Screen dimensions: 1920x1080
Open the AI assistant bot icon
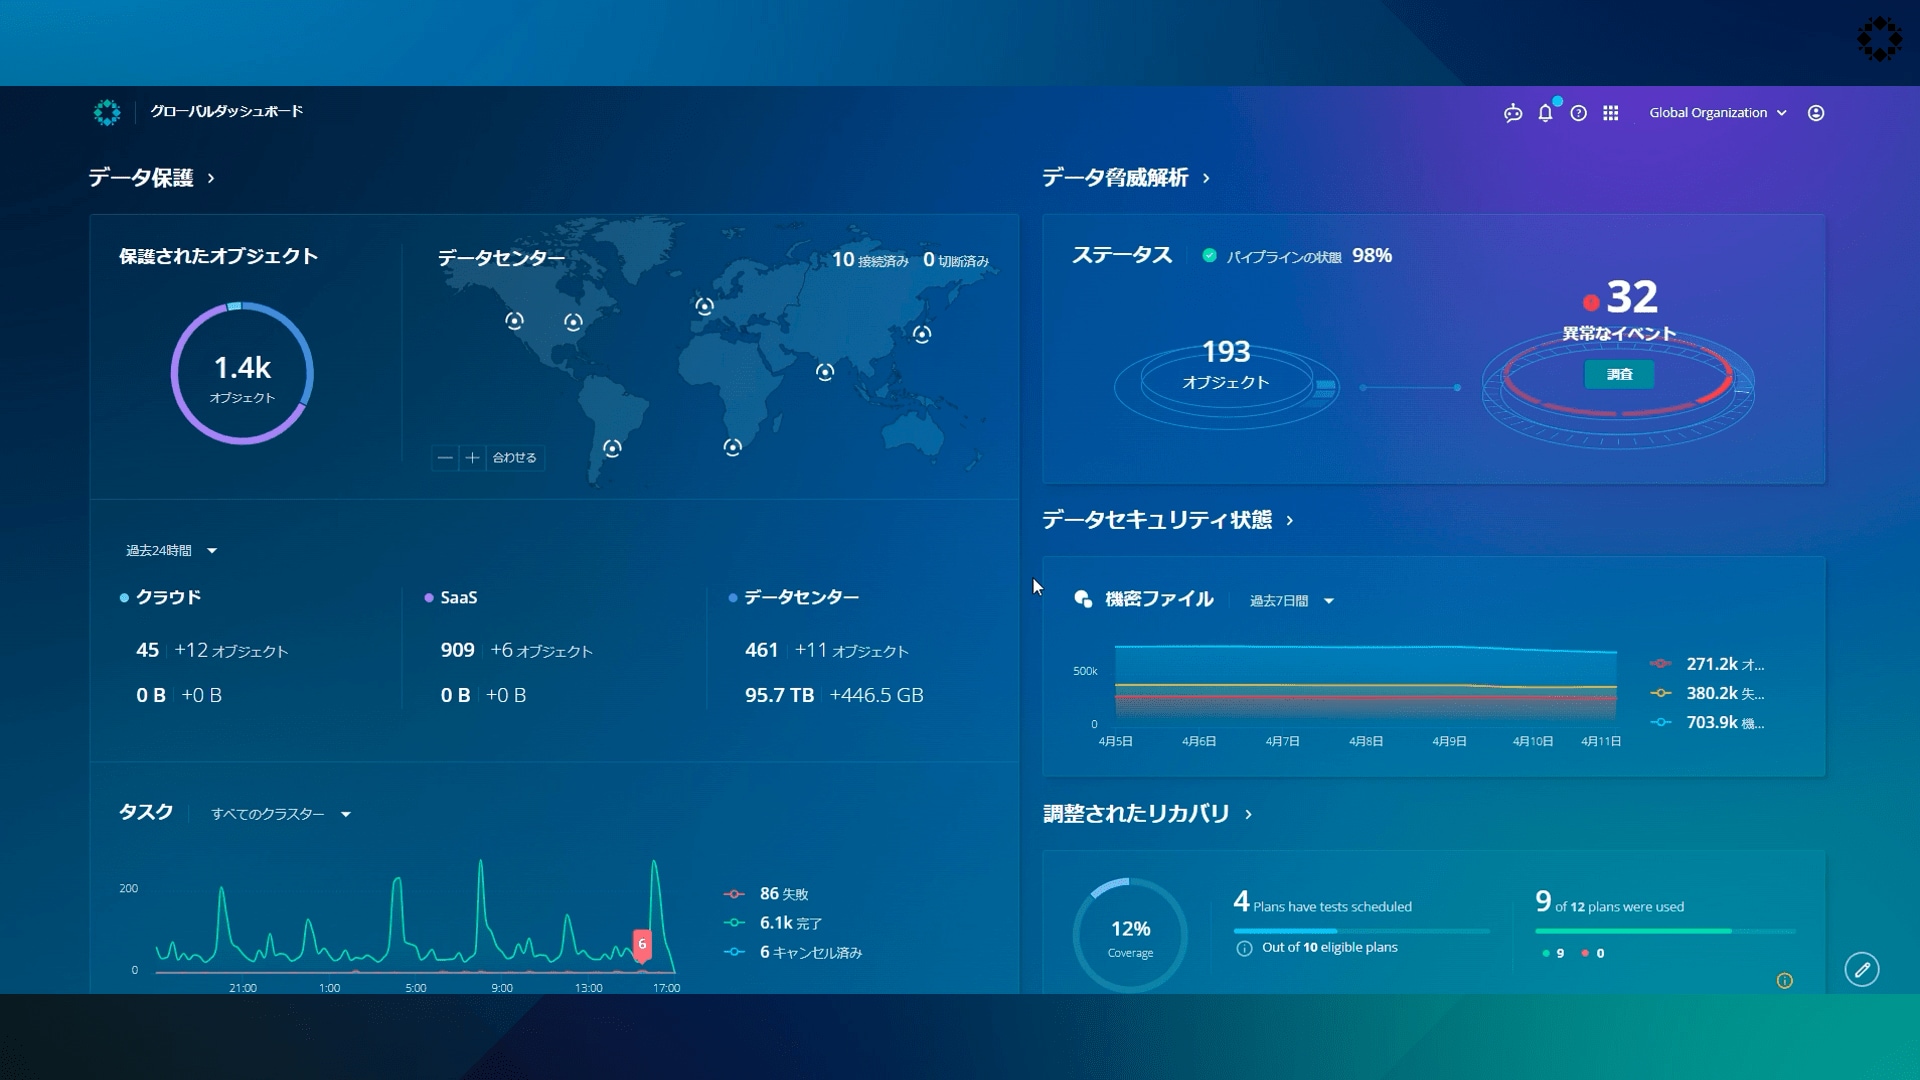[x=1512, y=113]
